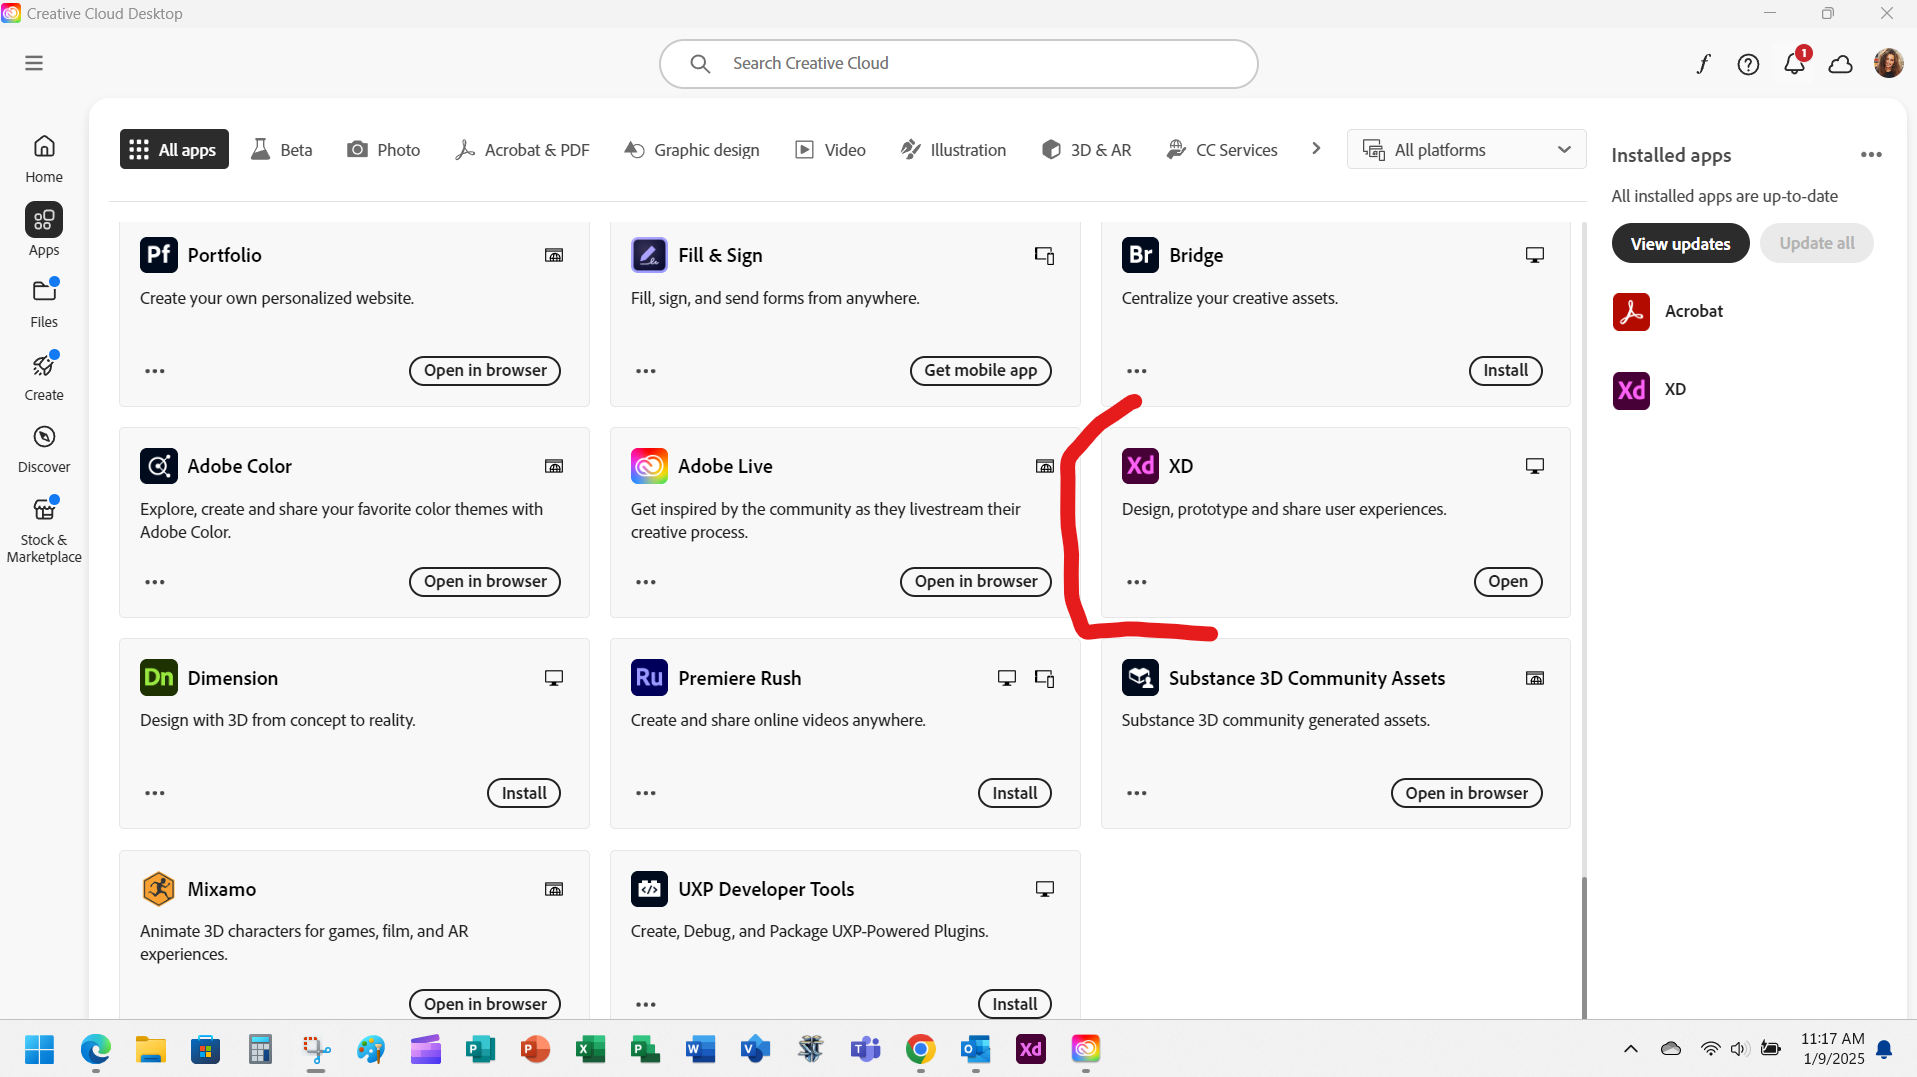Viewport: 1917px width, 1077px height.
Task: Open the hamburger navigation menu
Action: [x=34, y=62]
